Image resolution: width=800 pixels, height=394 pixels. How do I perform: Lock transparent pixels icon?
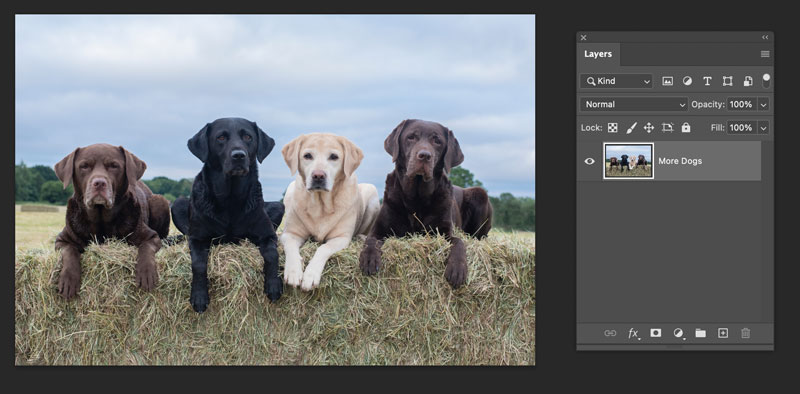point(613,128)
